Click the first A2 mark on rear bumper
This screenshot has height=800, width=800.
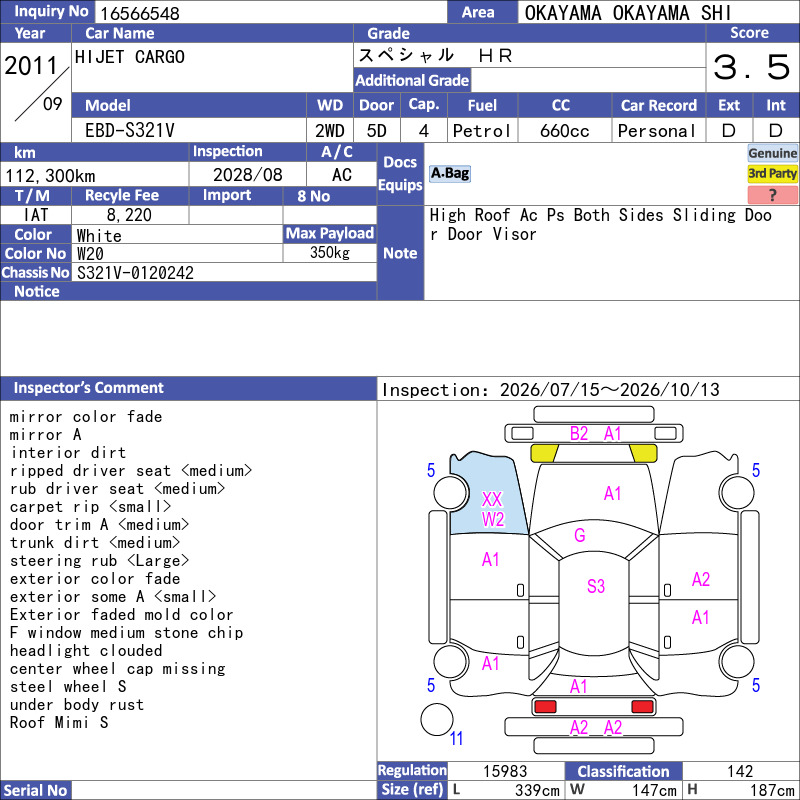point(579,728)
